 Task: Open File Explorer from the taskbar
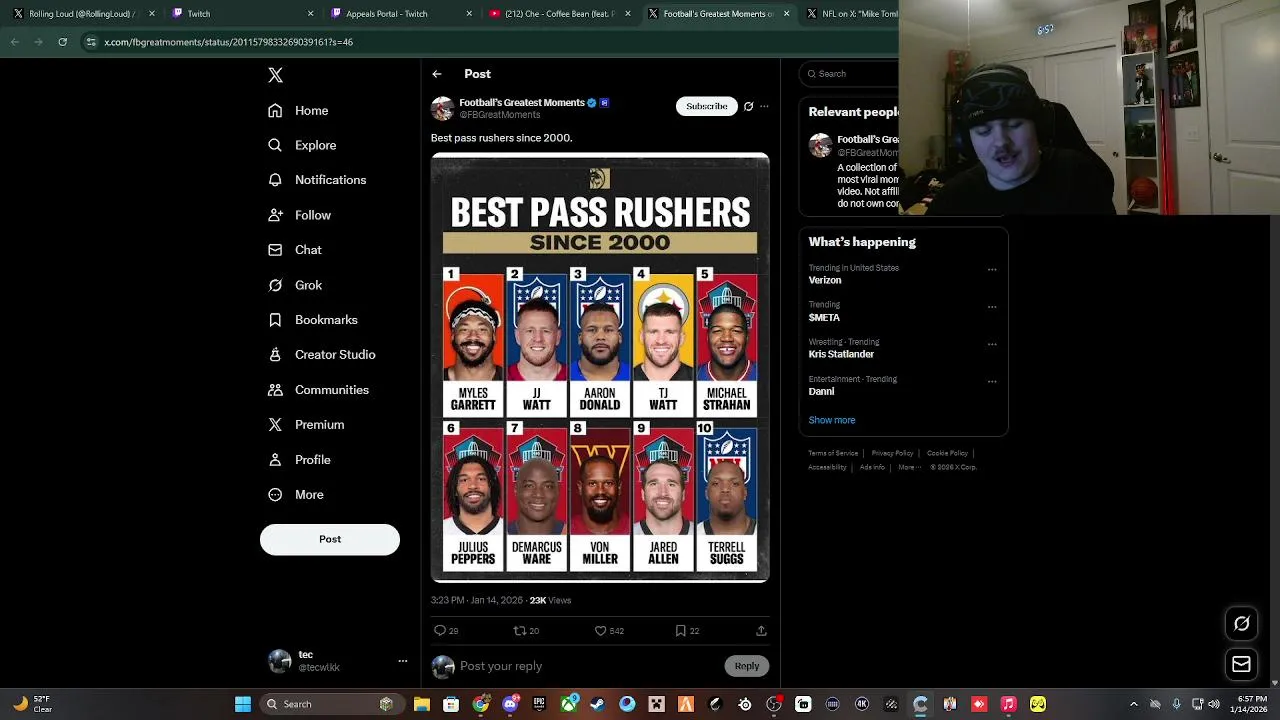coord(422,704)
